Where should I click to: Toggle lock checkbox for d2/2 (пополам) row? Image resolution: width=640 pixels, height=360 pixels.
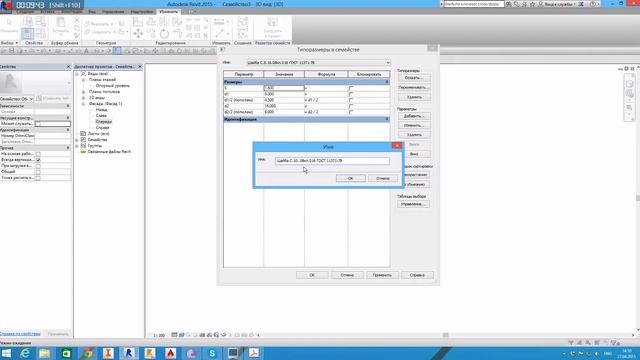point(351,112)
